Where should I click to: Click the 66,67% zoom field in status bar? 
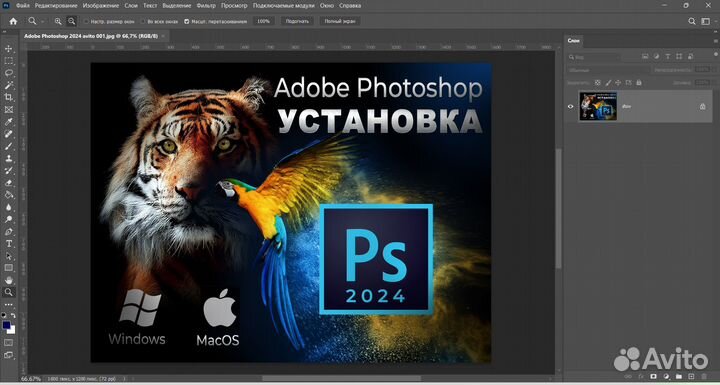tap(31, 379)
